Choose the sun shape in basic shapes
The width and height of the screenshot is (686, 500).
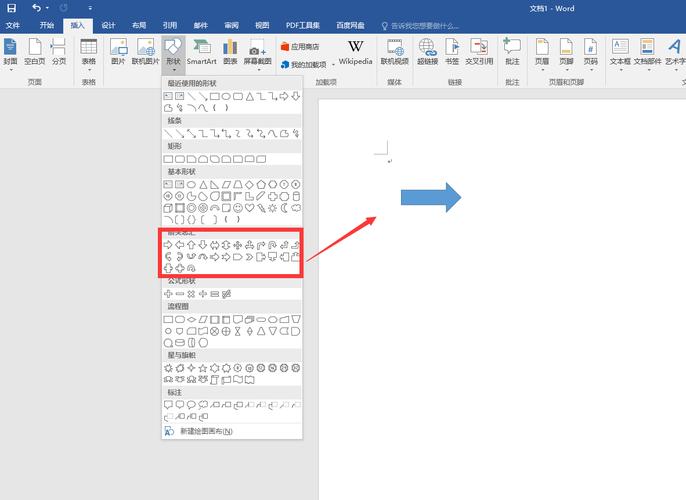(x=273, y=208)
